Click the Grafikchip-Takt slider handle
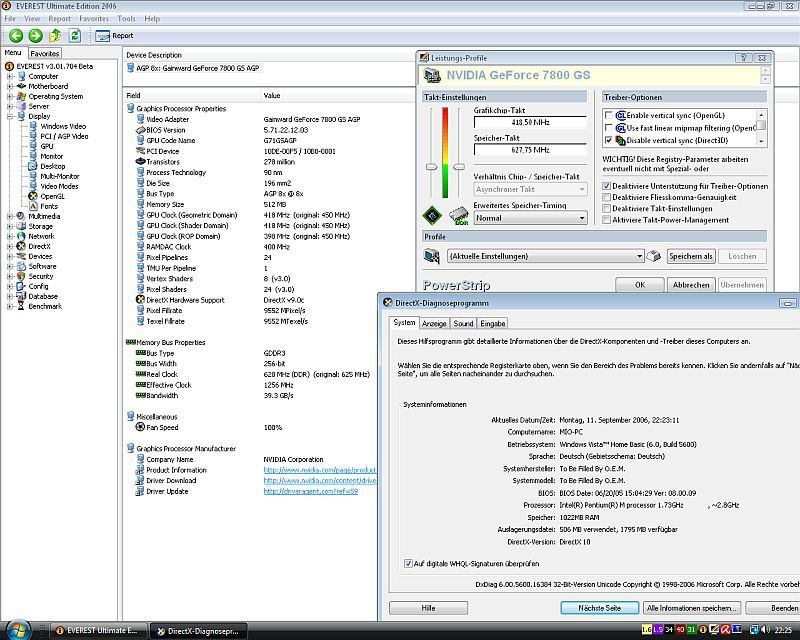800x640 pixels. click(432, 167)
